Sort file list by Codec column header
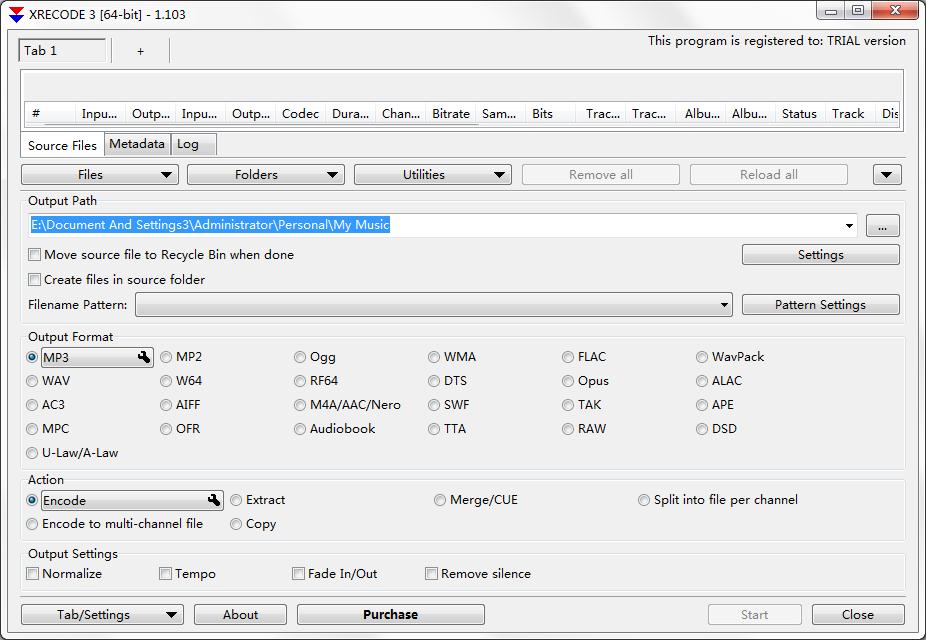 (300, 114)
